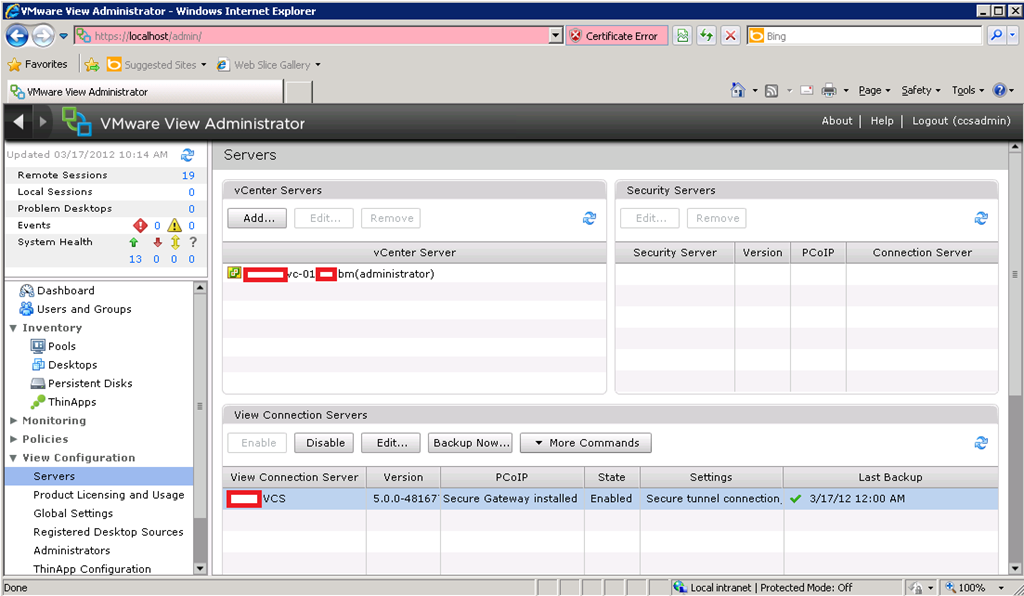The width and height of the screenshot is (1024, 596).
Task: Collapse the Inventory tree section
Action: [13, 328]
